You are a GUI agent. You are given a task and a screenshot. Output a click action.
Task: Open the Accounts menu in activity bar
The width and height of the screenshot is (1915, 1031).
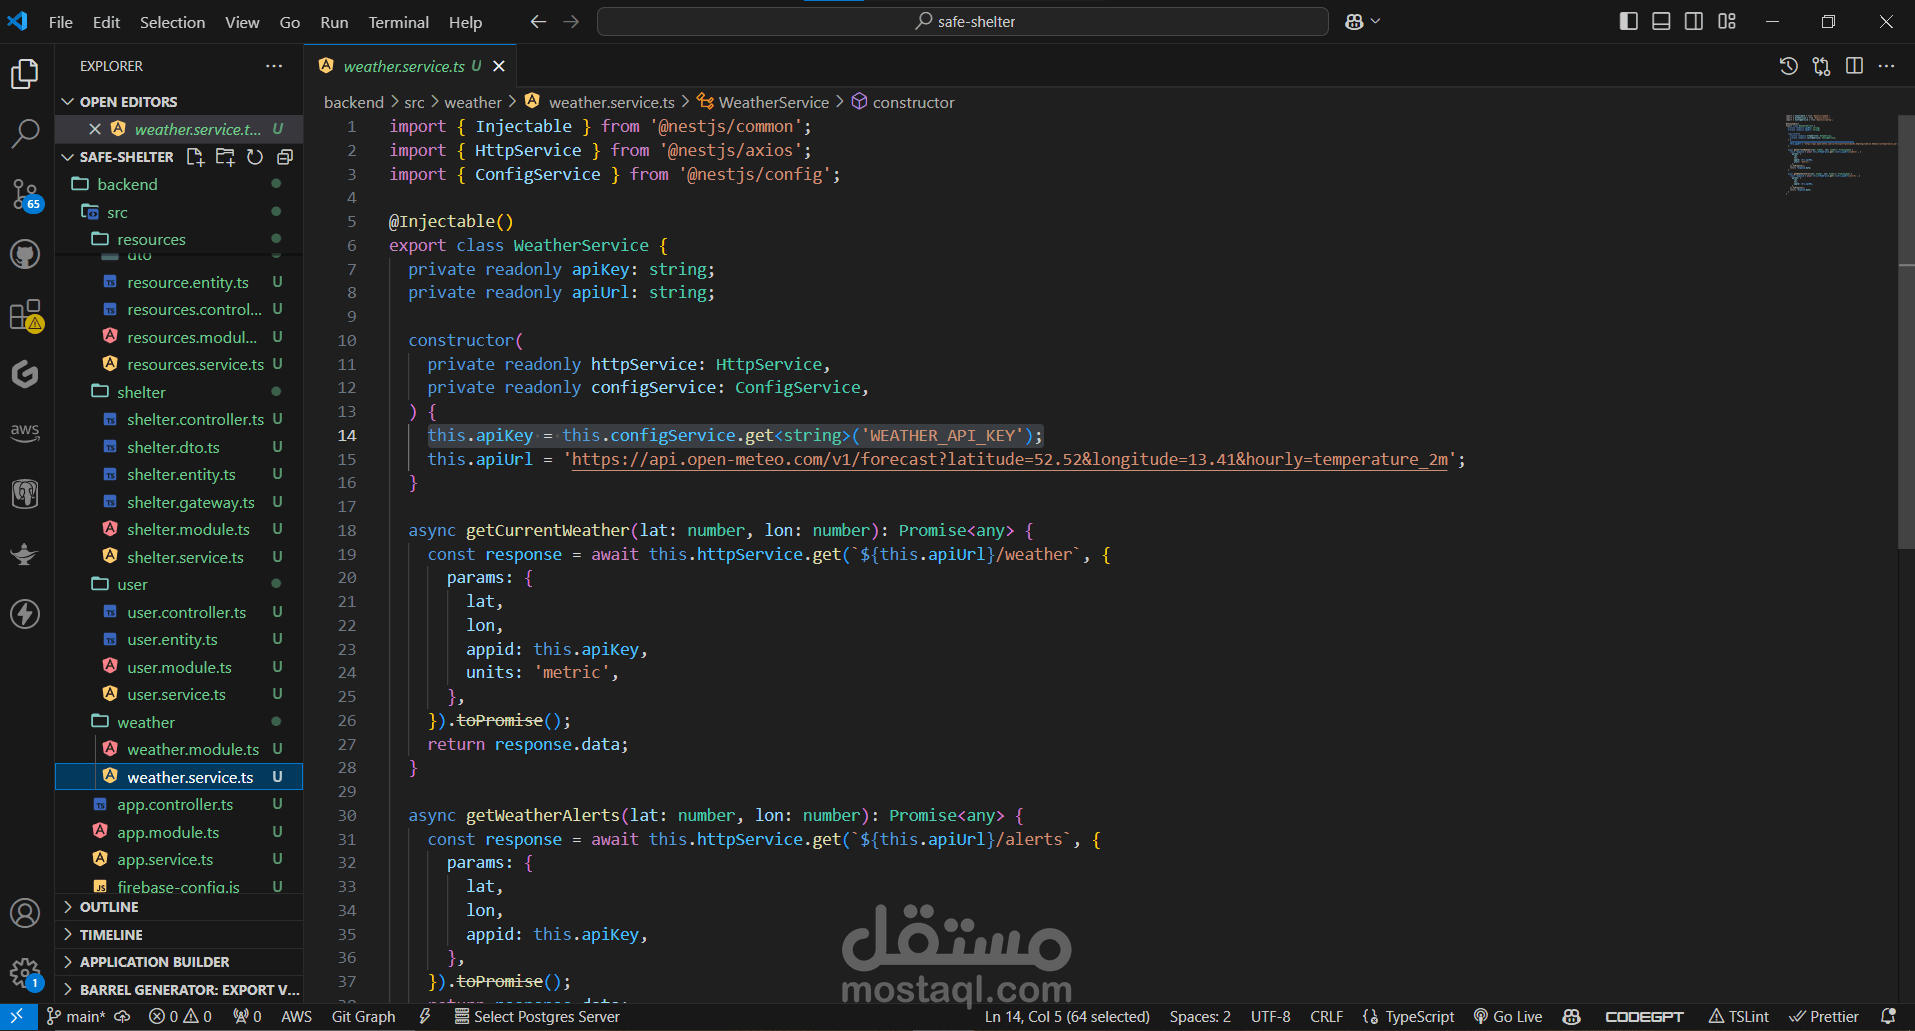(25, 912)
